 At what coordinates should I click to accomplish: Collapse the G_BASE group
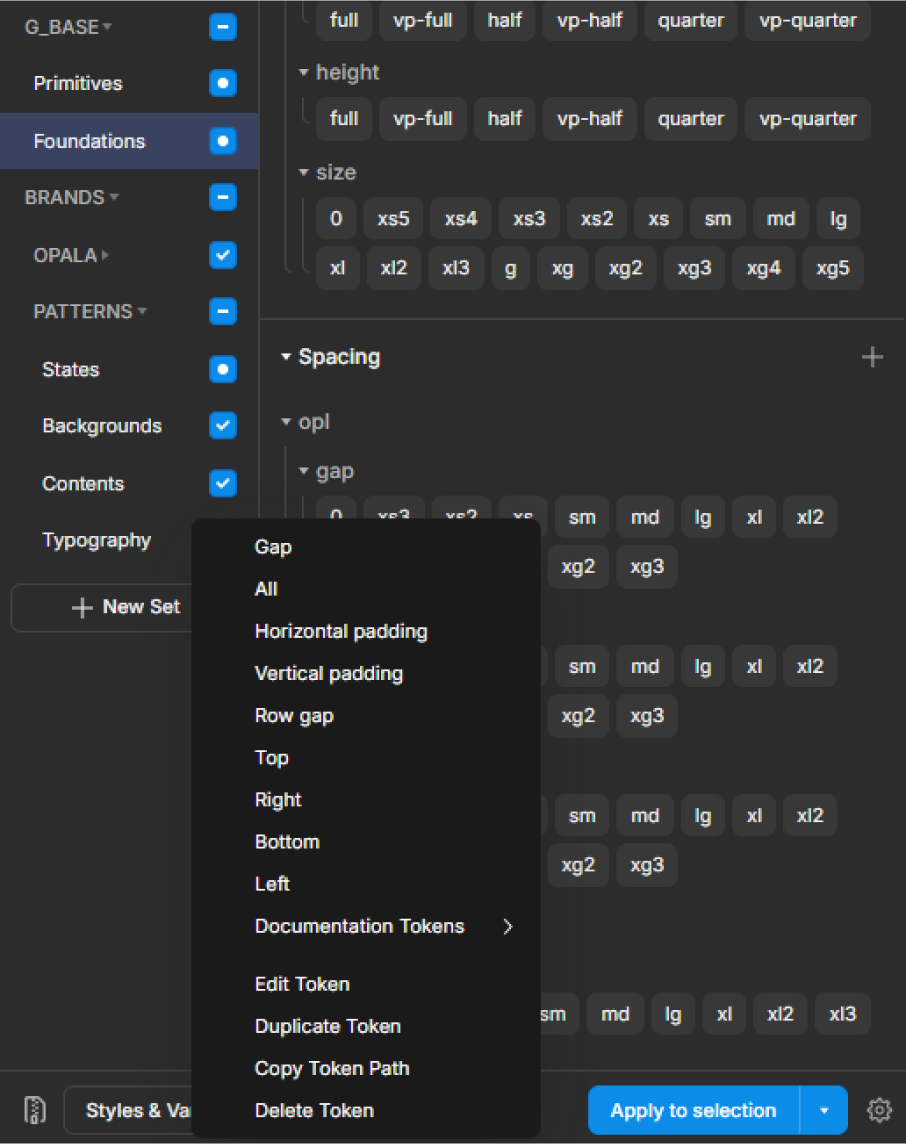(107, 27)
